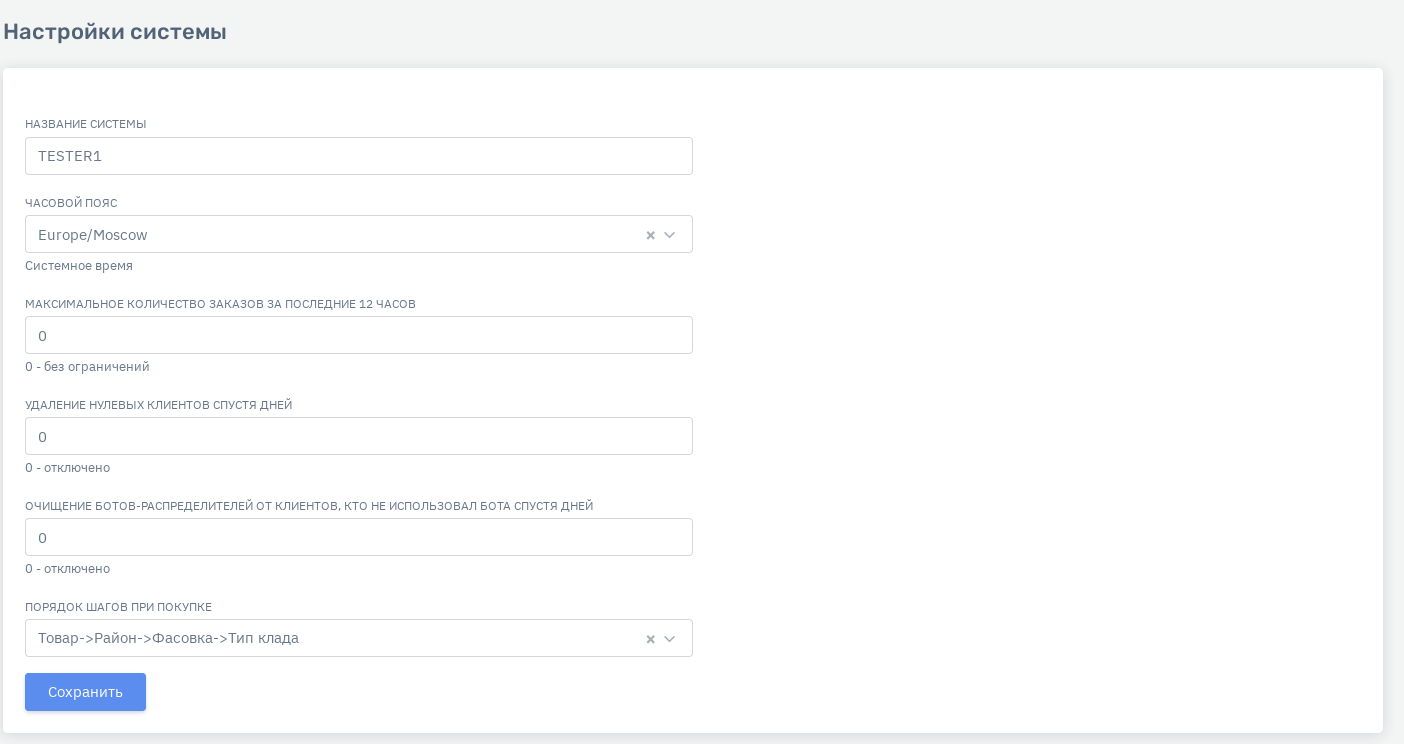1404x744 pixels.
Task: Click the Название системы label
Action: [86, 124]
